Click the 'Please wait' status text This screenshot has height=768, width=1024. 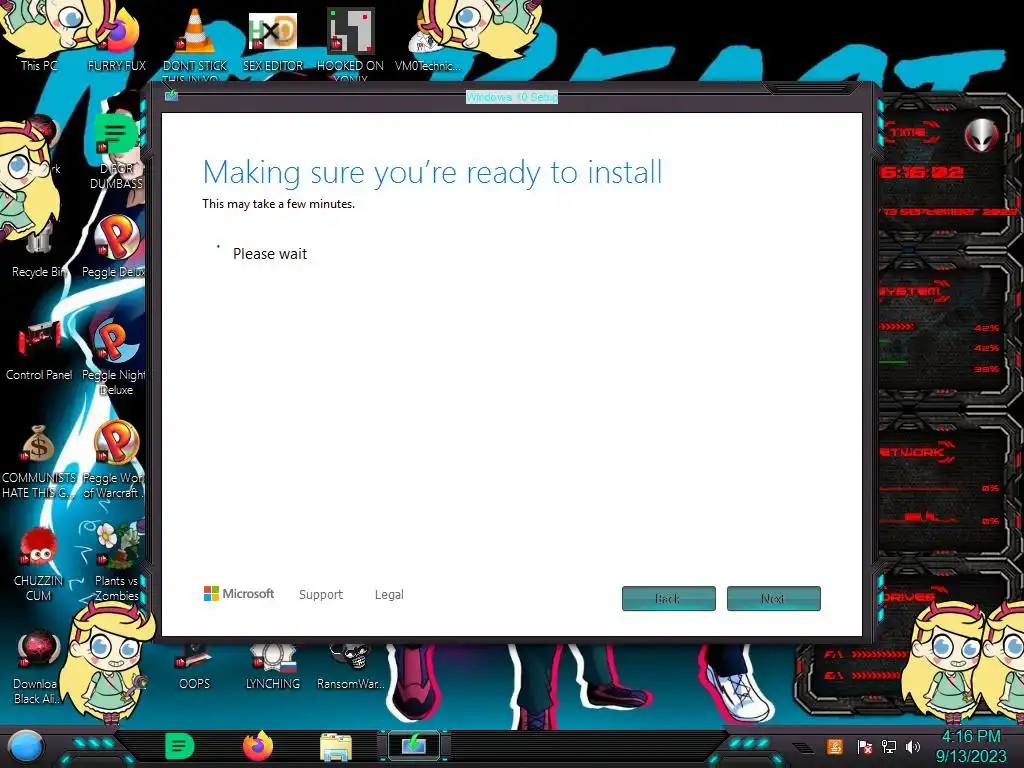(x=270, y=253)
